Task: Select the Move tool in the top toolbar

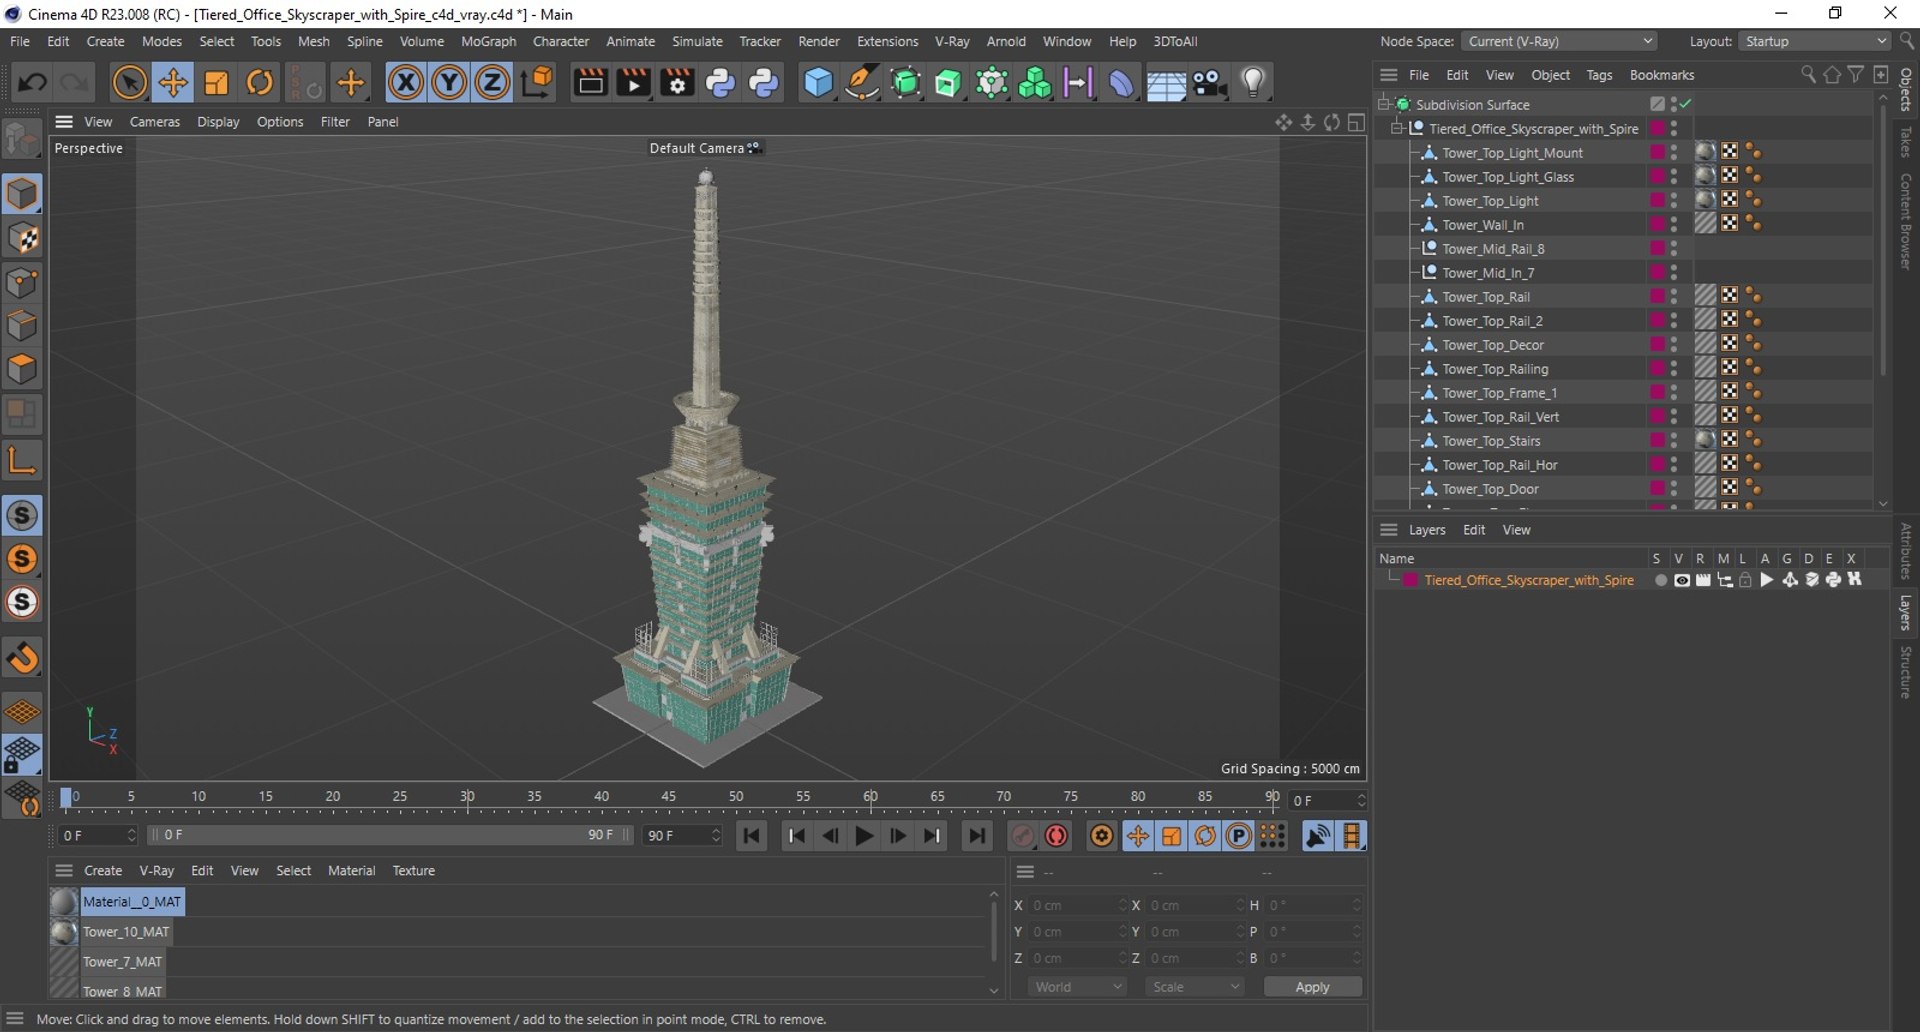Action: [172, 83]
